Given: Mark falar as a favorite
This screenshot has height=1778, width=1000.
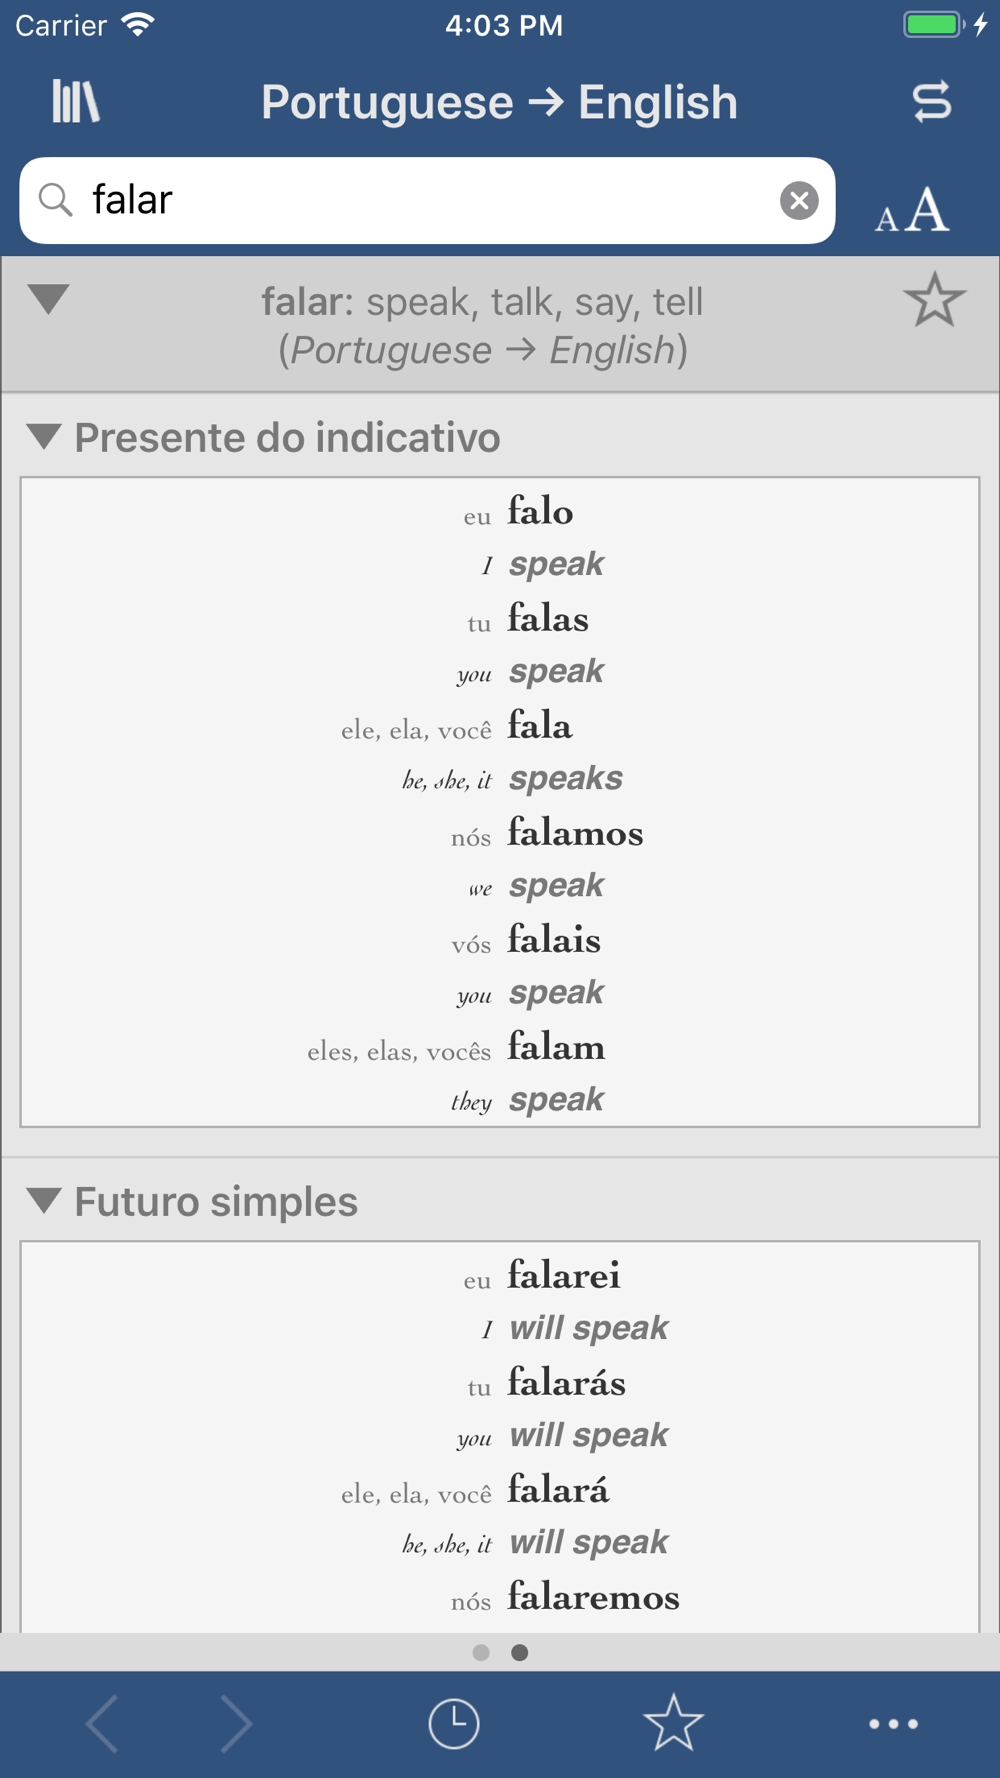Looking at the screenshot, I should point(934,300).
